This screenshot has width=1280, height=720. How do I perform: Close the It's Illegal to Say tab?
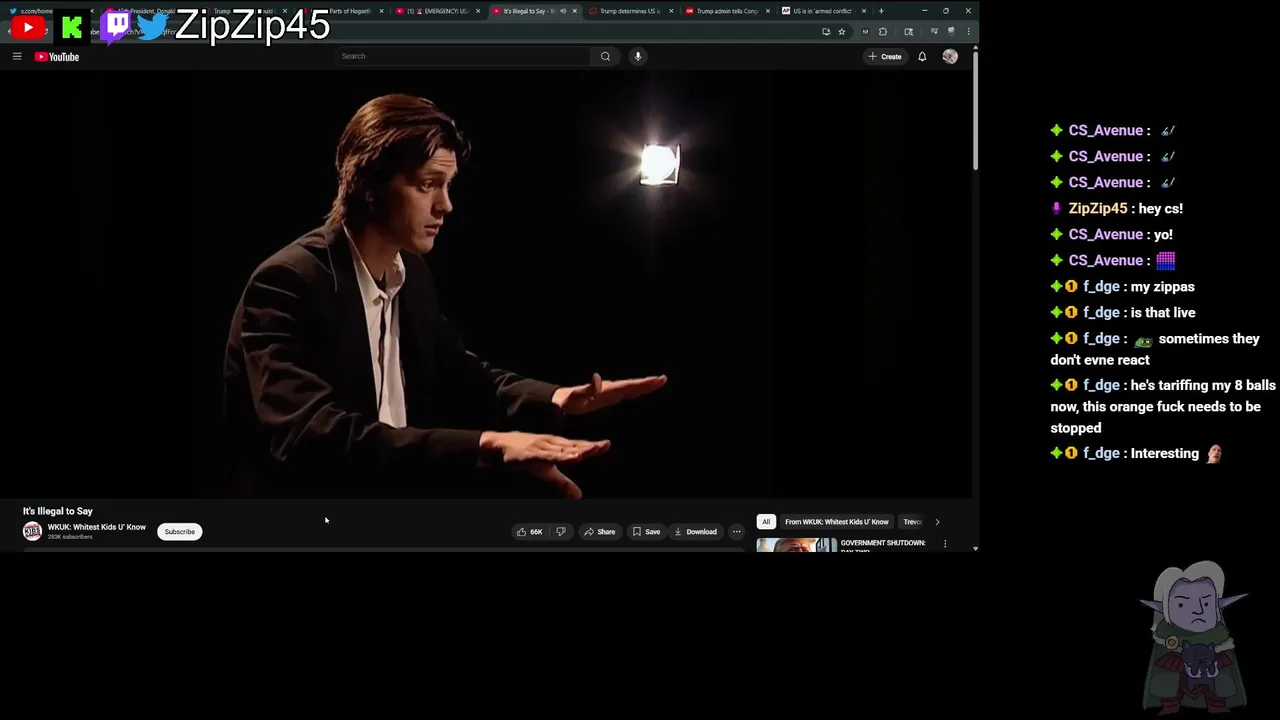pyautogui.click(x=575, y=11)
